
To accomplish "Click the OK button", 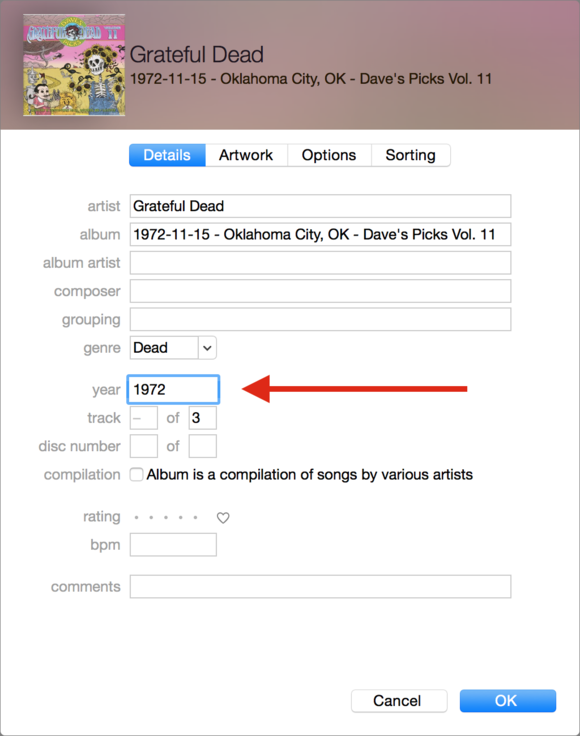I will click(x=508, y=700).
